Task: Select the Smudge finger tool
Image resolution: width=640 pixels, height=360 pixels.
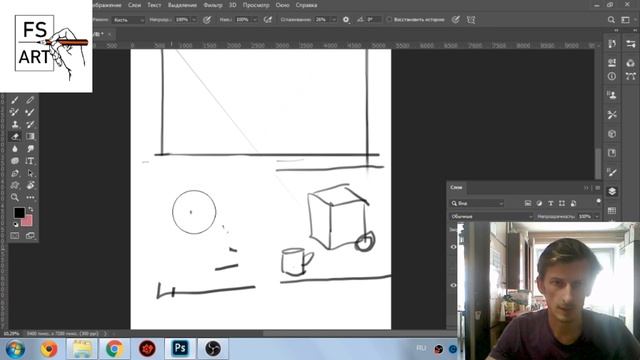Action: pyautogui.click(x=30, y=149)
